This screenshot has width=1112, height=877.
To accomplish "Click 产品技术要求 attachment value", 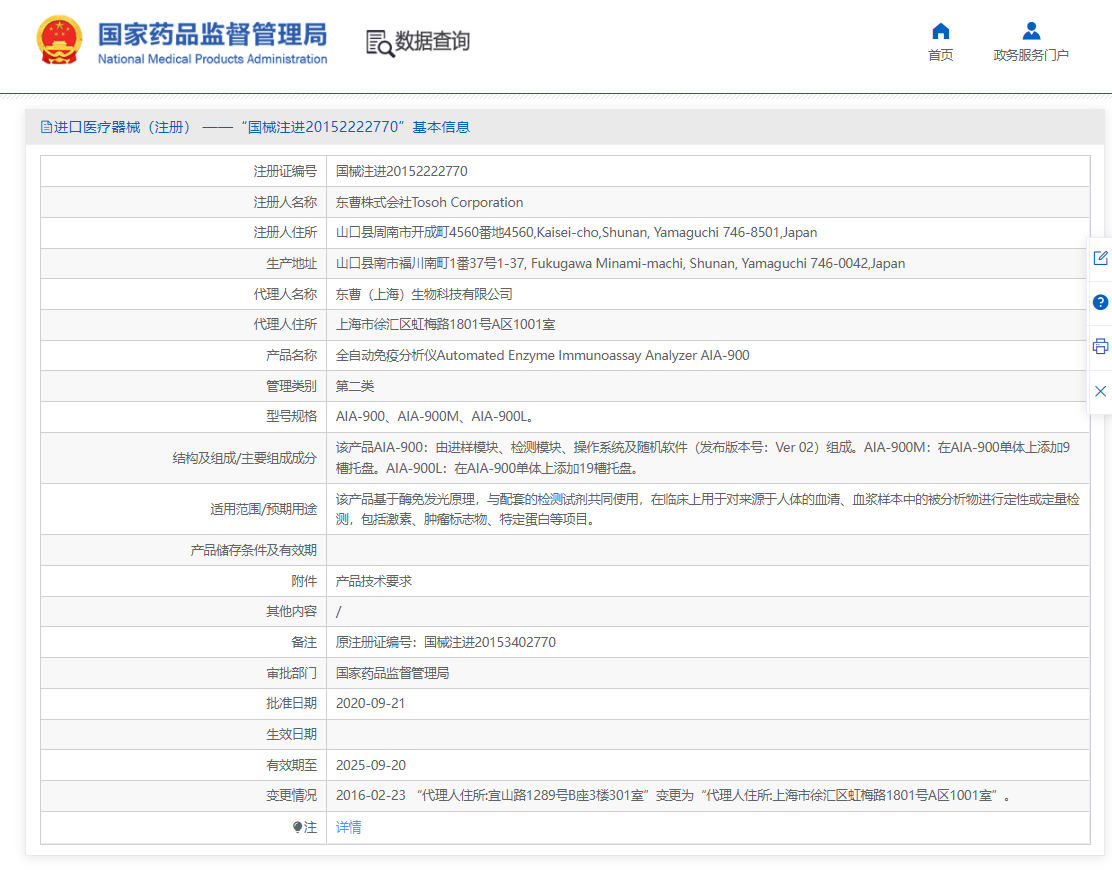I will (x=374, y=581).
